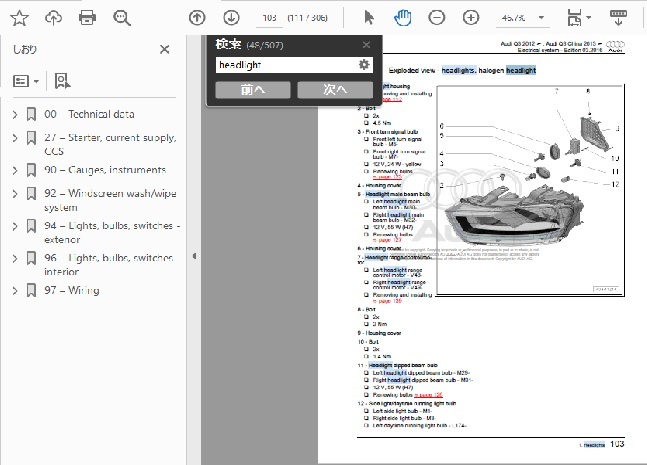The width and height of the screenshot is (647, 465).
Task: Expand the 92 Windscreen wash/wipe bookmark
Action: point(15,194)
